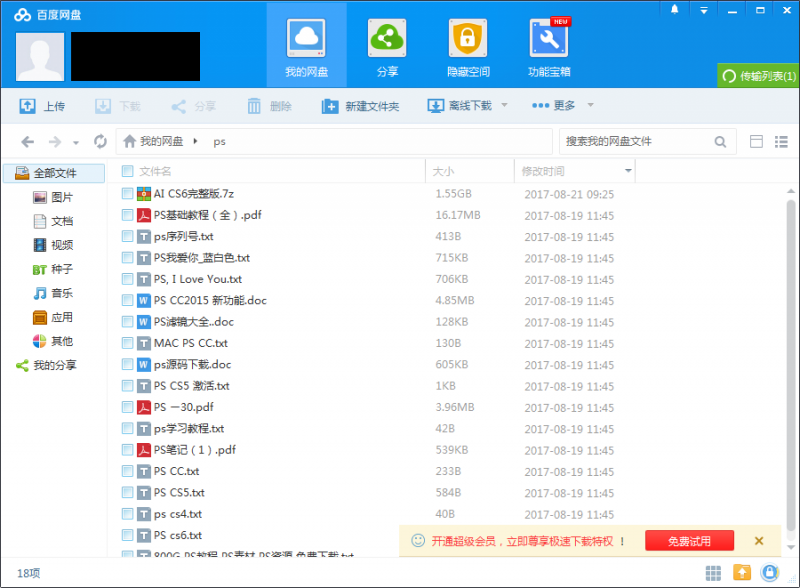Sort by 文件名 column header

(x=155, y=171)
